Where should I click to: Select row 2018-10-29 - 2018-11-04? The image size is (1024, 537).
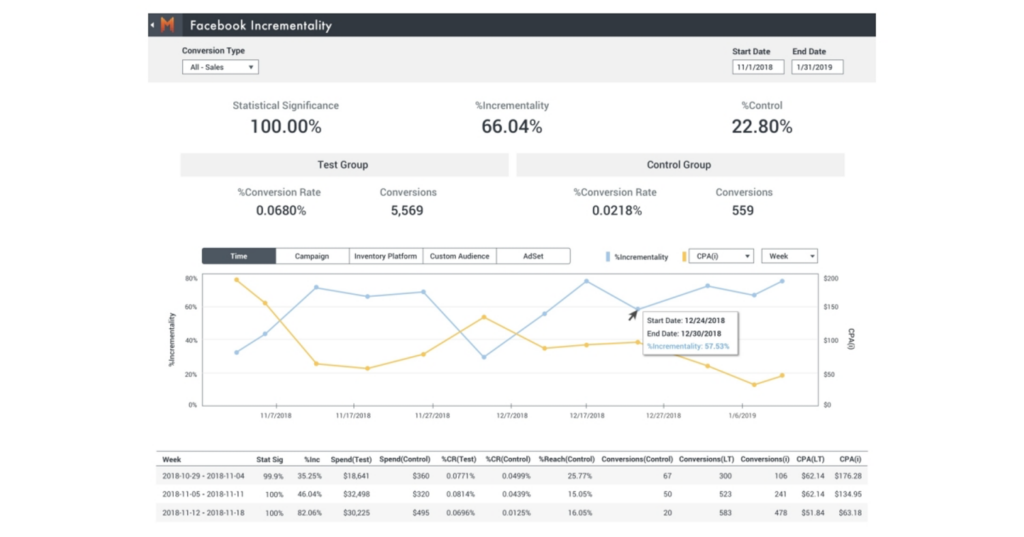[x=512, y=476]
